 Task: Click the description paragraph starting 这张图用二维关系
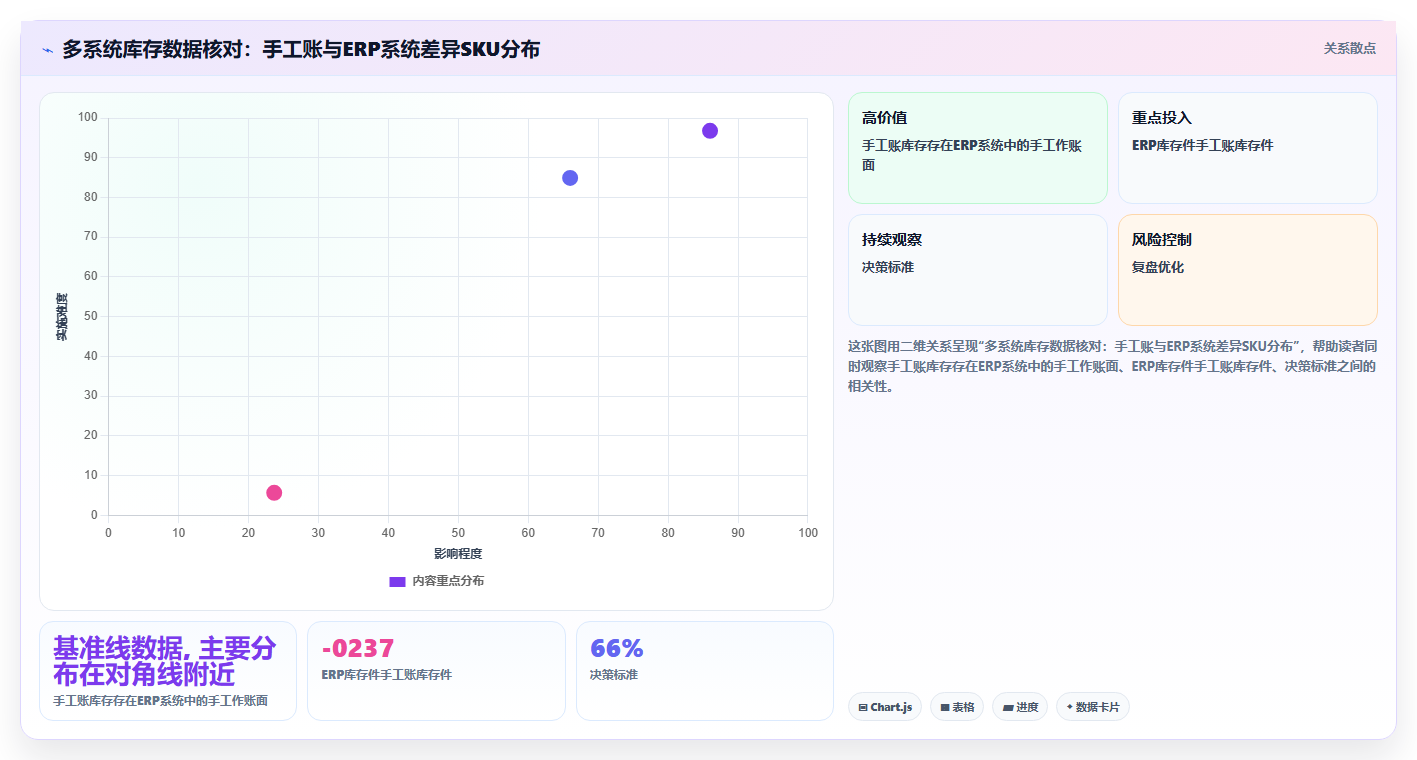1112,366
